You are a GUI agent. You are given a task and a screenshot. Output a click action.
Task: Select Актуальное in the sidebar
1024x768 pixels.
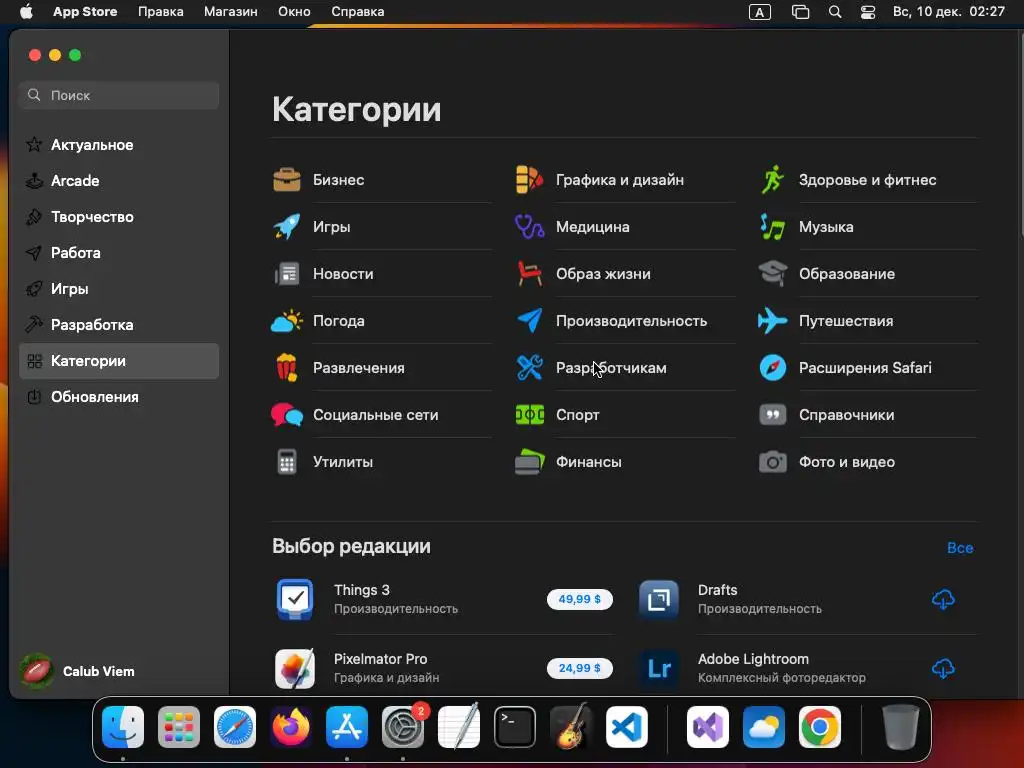click(119, 145)
